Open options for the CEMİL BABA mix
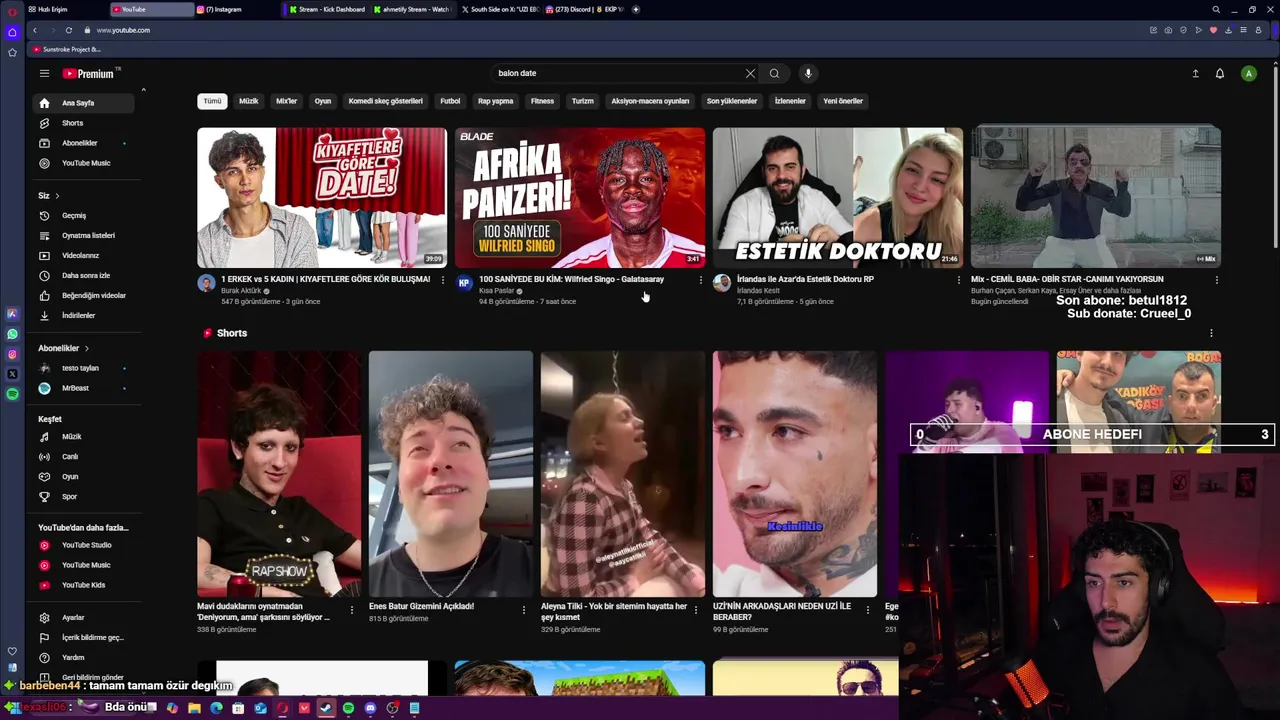The width and height of the screenshot is (1280, 720). pyautogui.click(x=1216, y=280)
